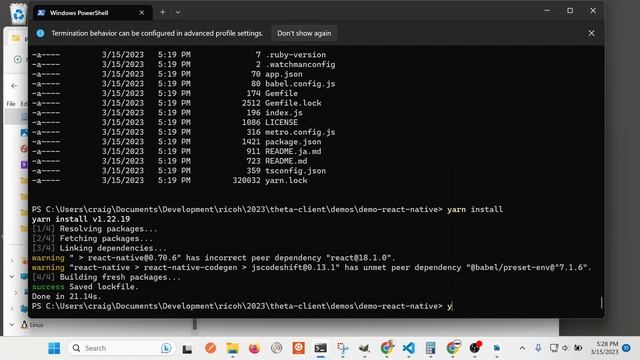
Task: Switch to the Windows PowerShell tab
Action: click(x=93, y=13)
